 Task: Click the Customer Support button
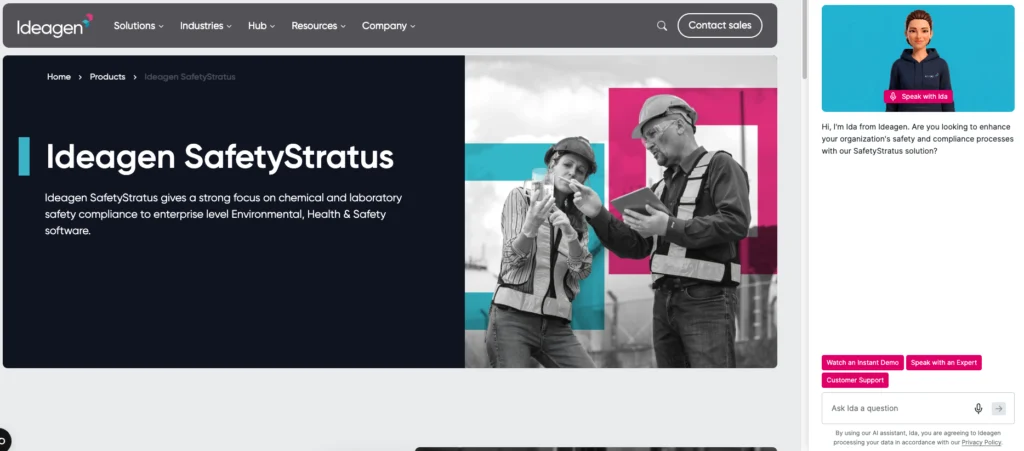[x=855, y=381]
